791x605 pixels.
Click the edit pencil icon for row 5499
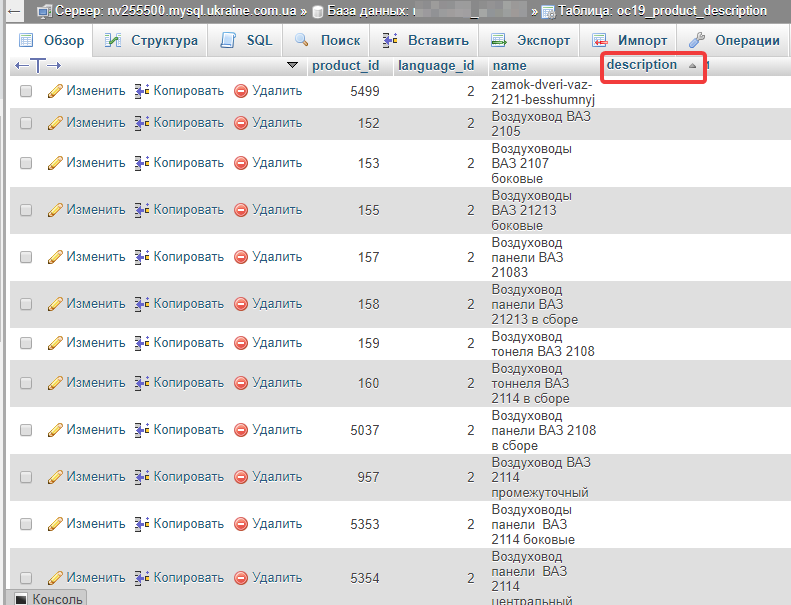click(x=55, y=91)
